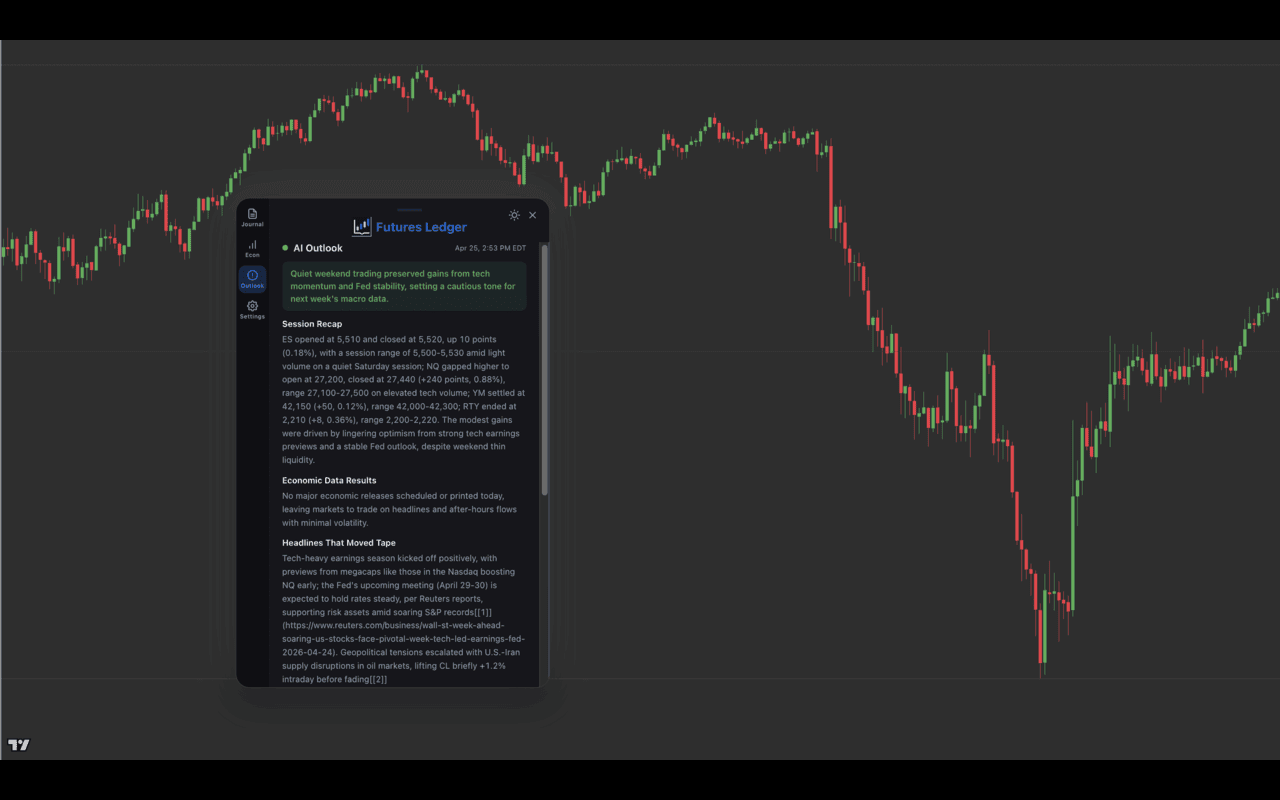
Task: Click the panel's vertical scrollbar thumb
Action: click(x=545, y=370)
